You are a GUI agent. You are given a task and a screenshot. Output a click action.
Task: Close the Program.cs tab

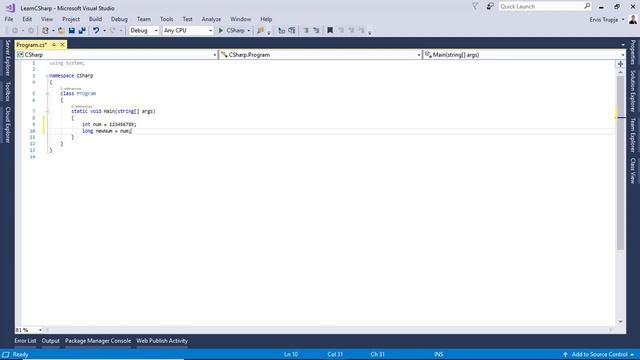(x=62, y=45)
